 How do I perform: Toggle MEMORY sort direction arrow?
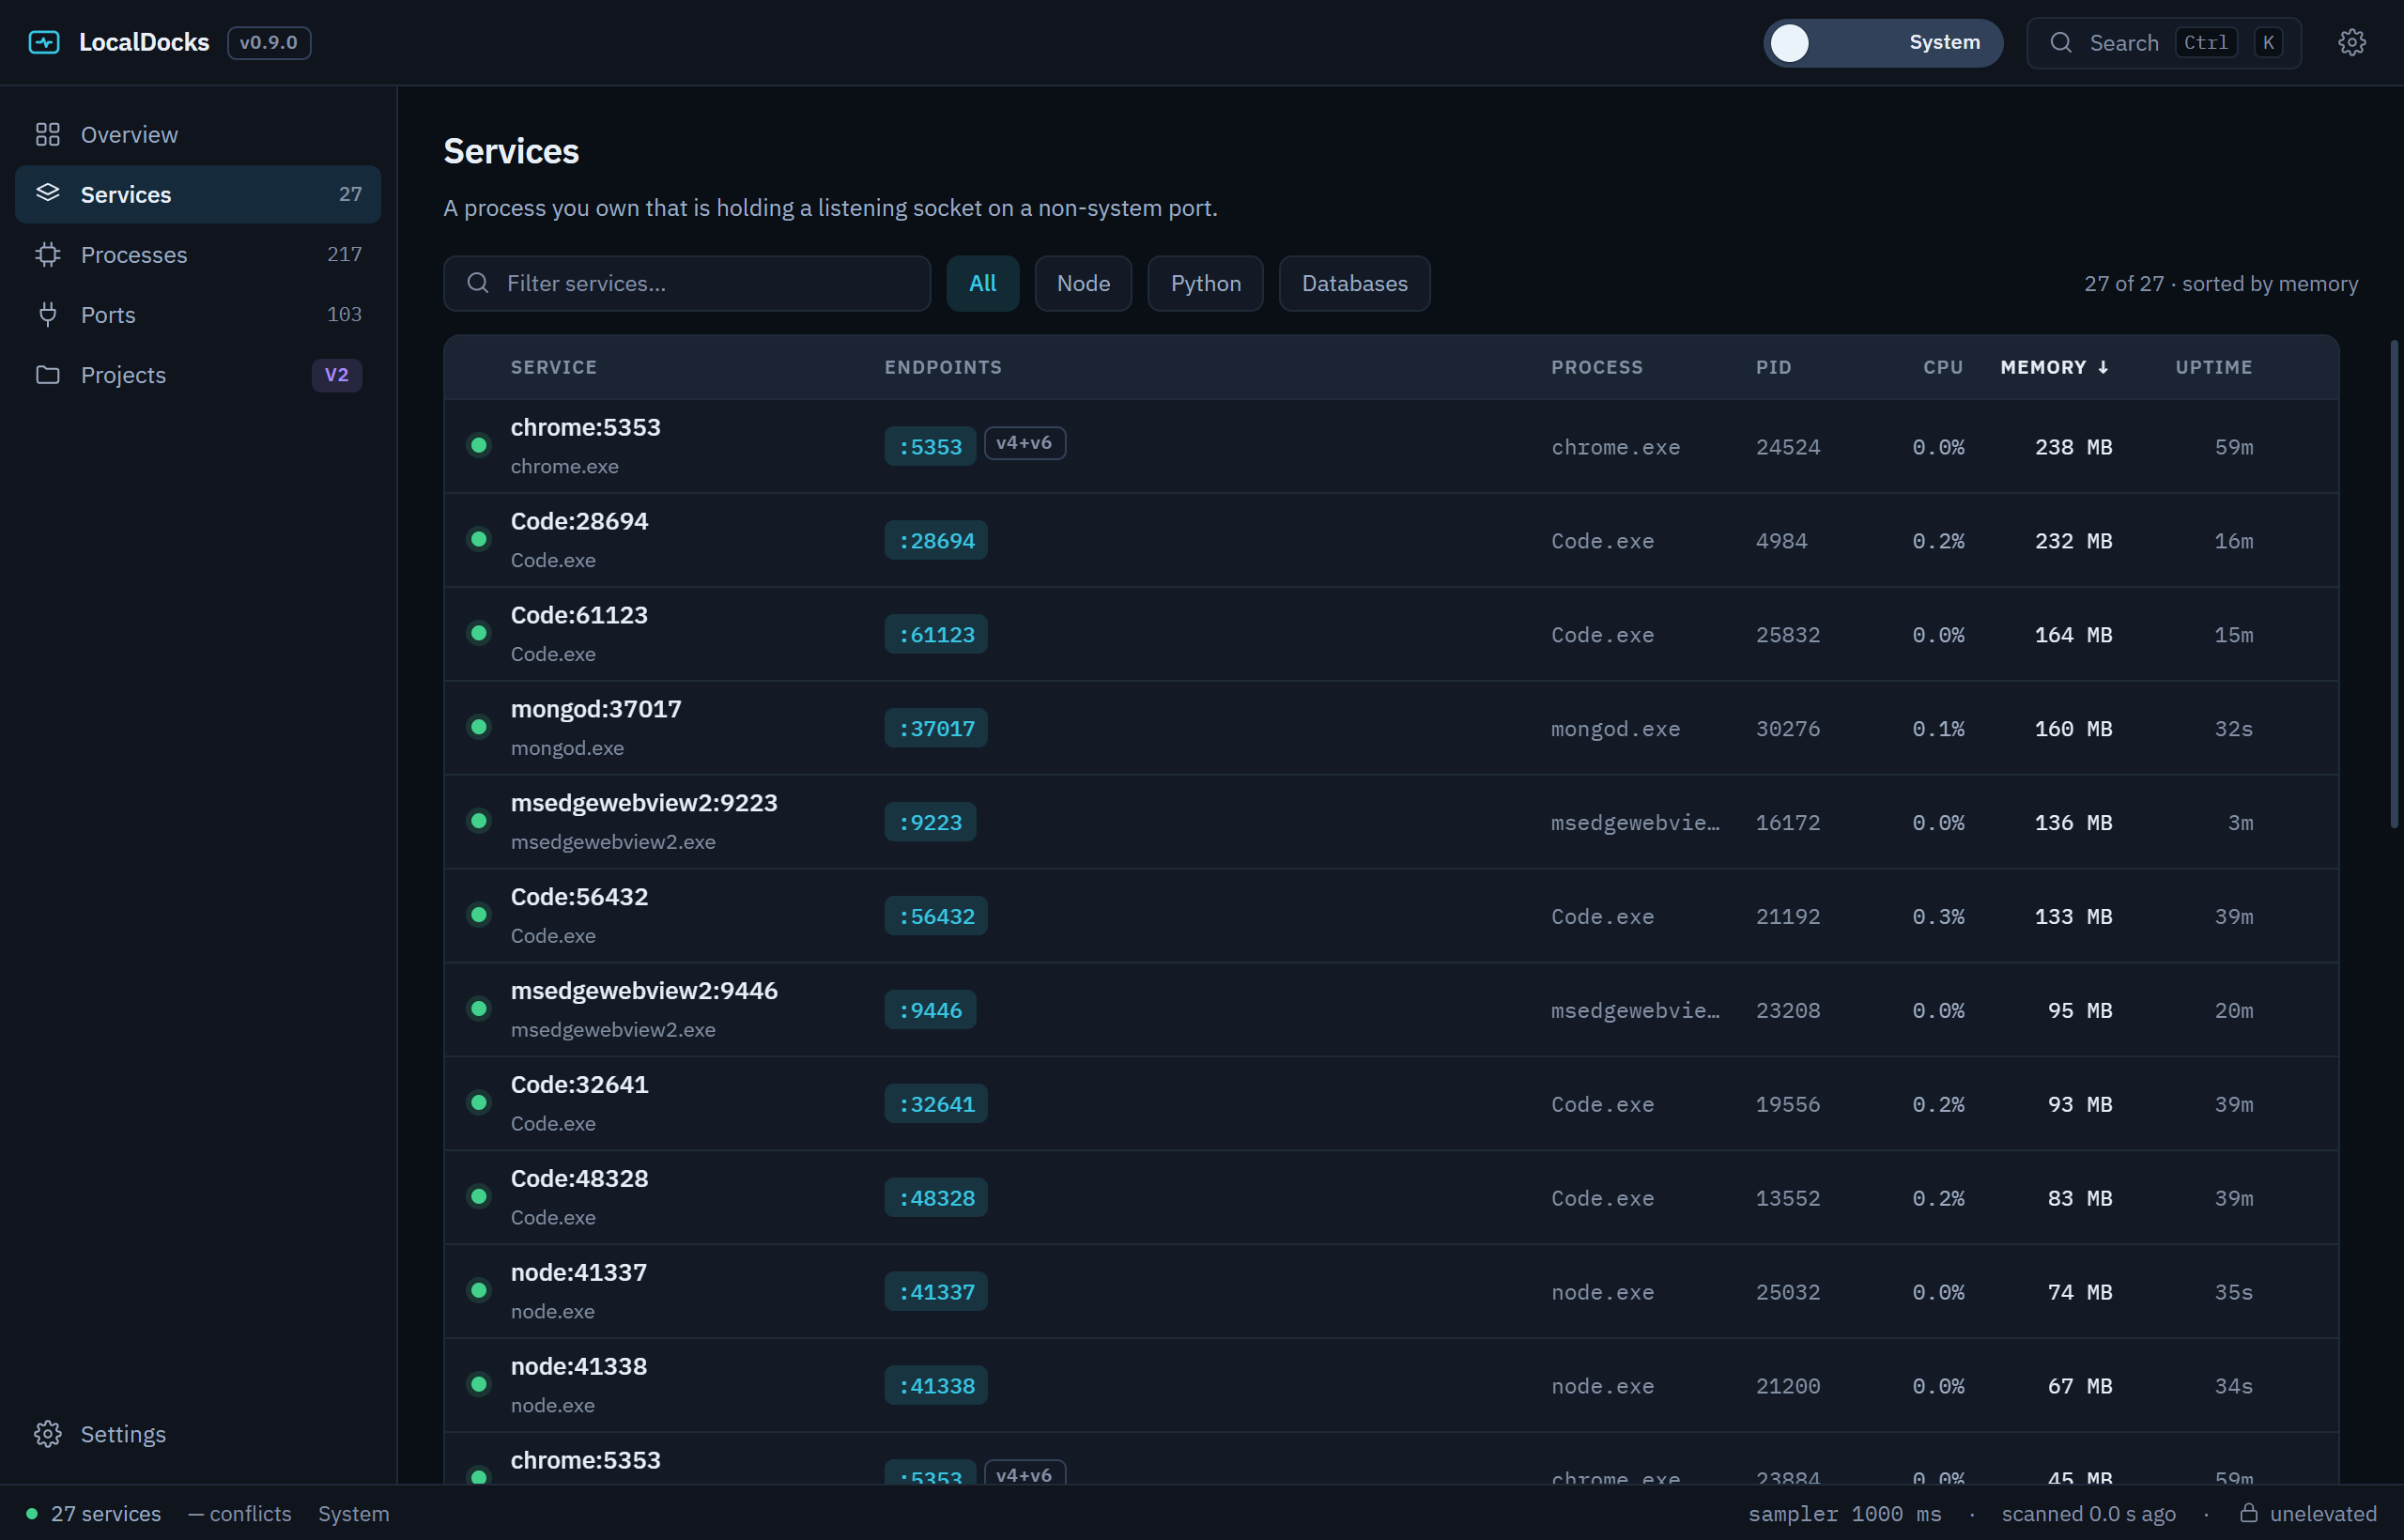pos(2102,367)
